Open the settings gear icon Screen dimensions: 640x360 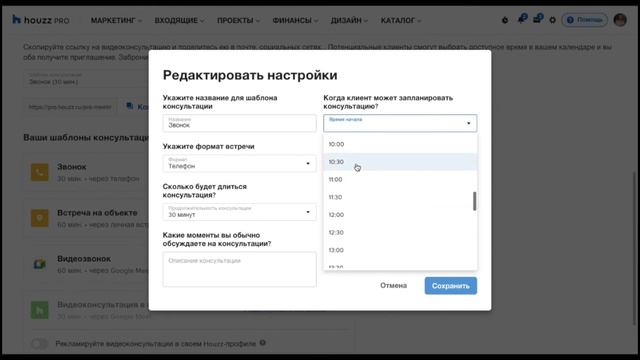(x=553, y=20)
